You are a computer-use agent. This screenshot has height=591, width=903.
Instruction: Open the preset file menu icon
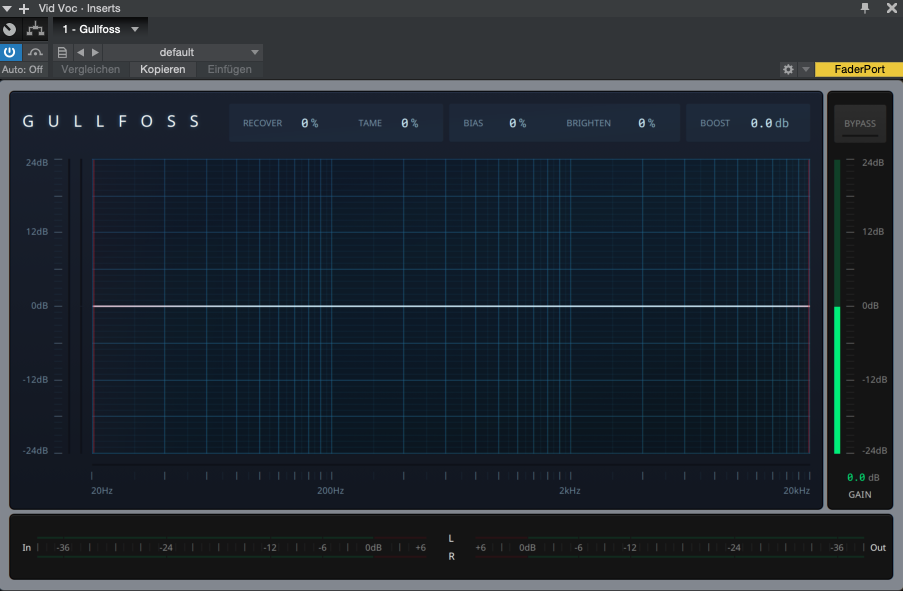62,52
